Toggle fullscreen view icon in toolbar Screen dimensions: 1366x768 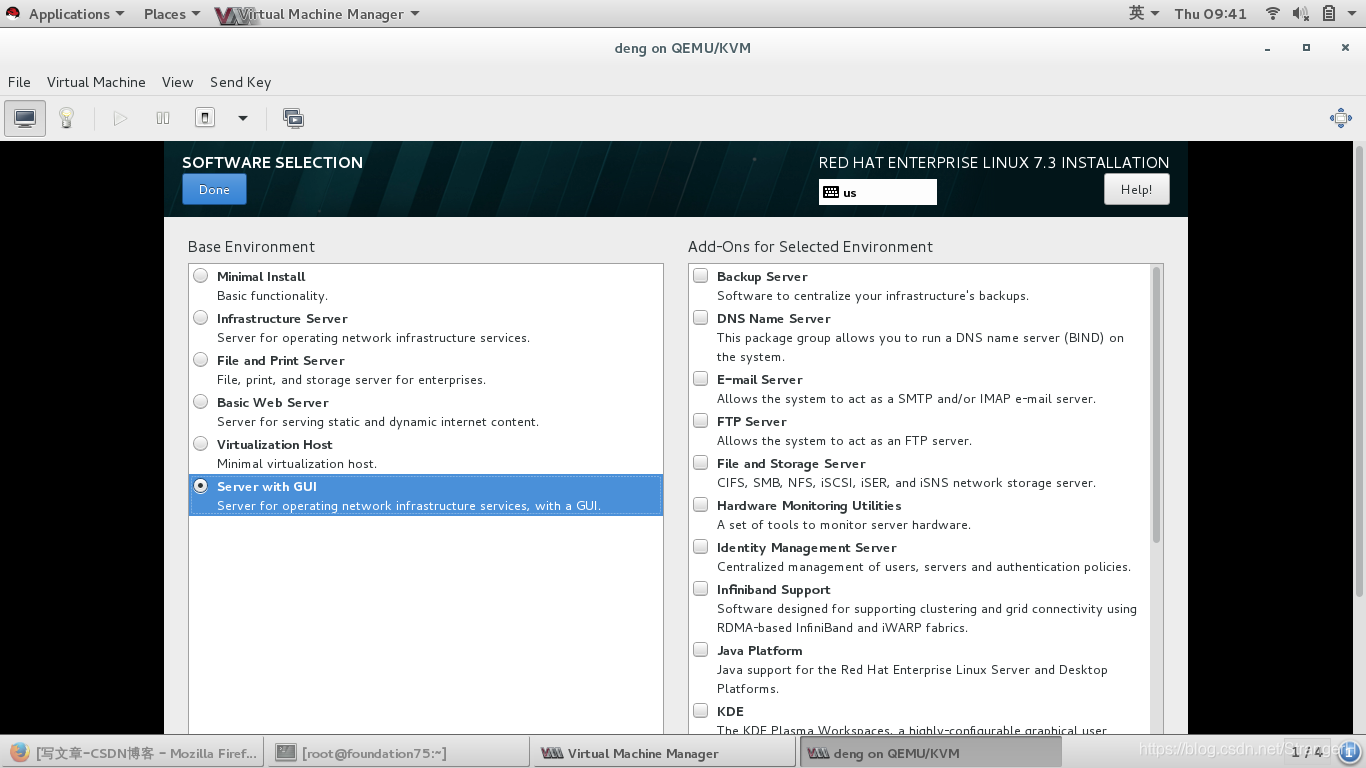[1341, 118]
